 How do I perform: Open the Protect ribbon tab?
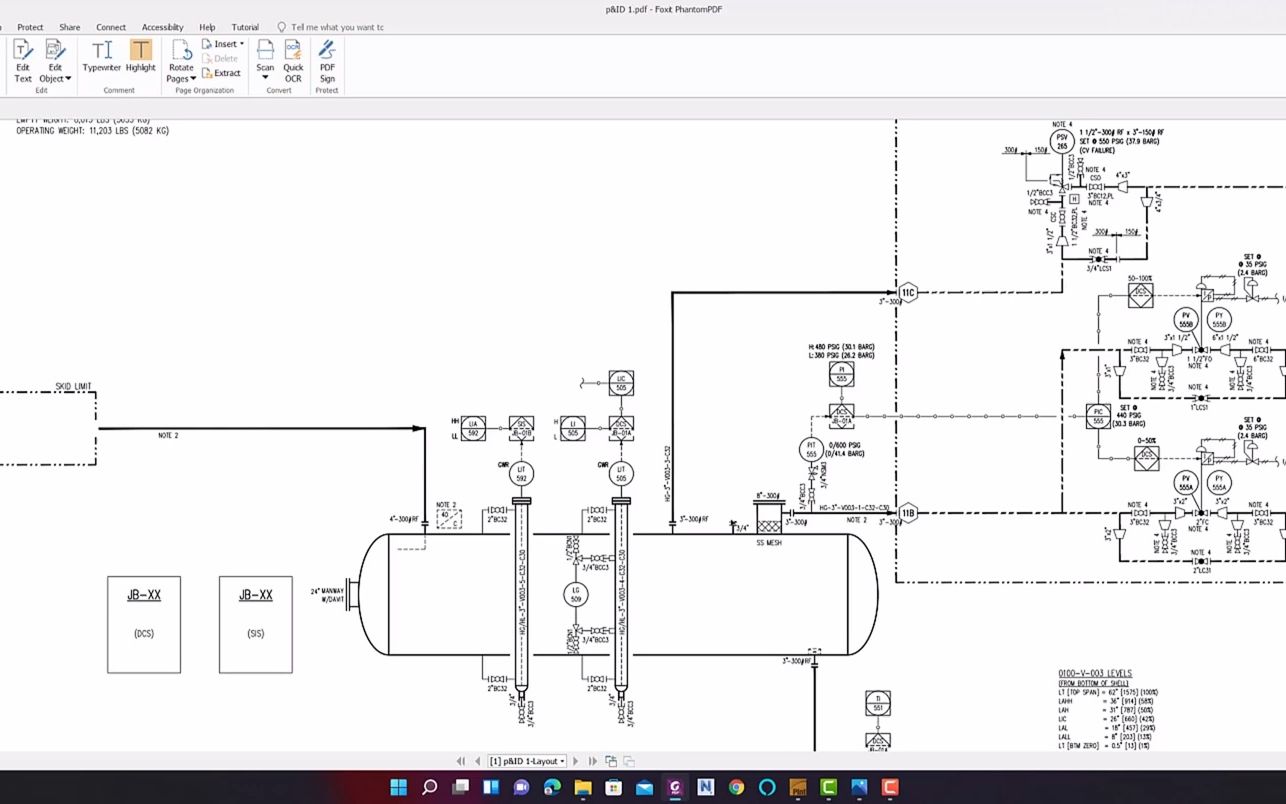pyautogui.click(x=30, y=27)
